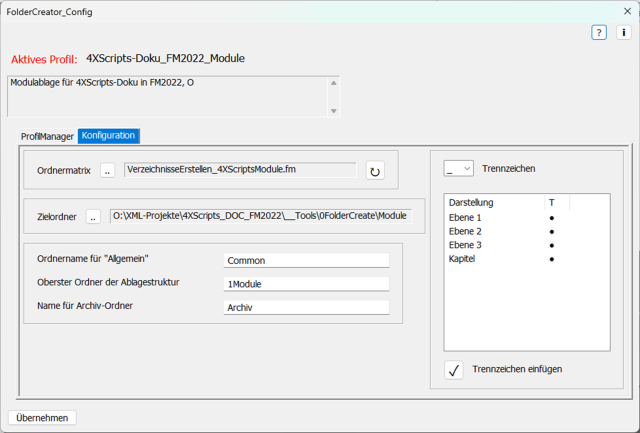Toggle separator bullet for Ebene 1
This screenshot has height=433, width=640.
(x=552, y=217)
